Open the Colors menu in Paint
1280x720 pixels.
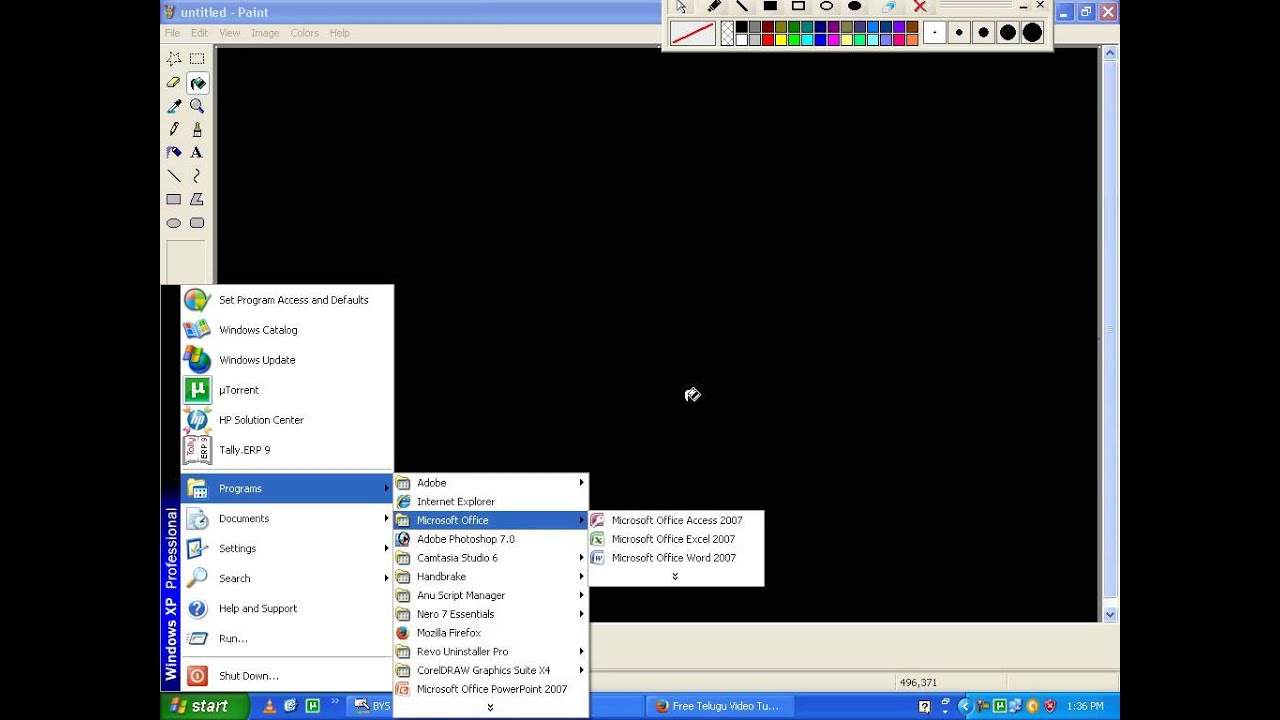(x=304, y=33)
